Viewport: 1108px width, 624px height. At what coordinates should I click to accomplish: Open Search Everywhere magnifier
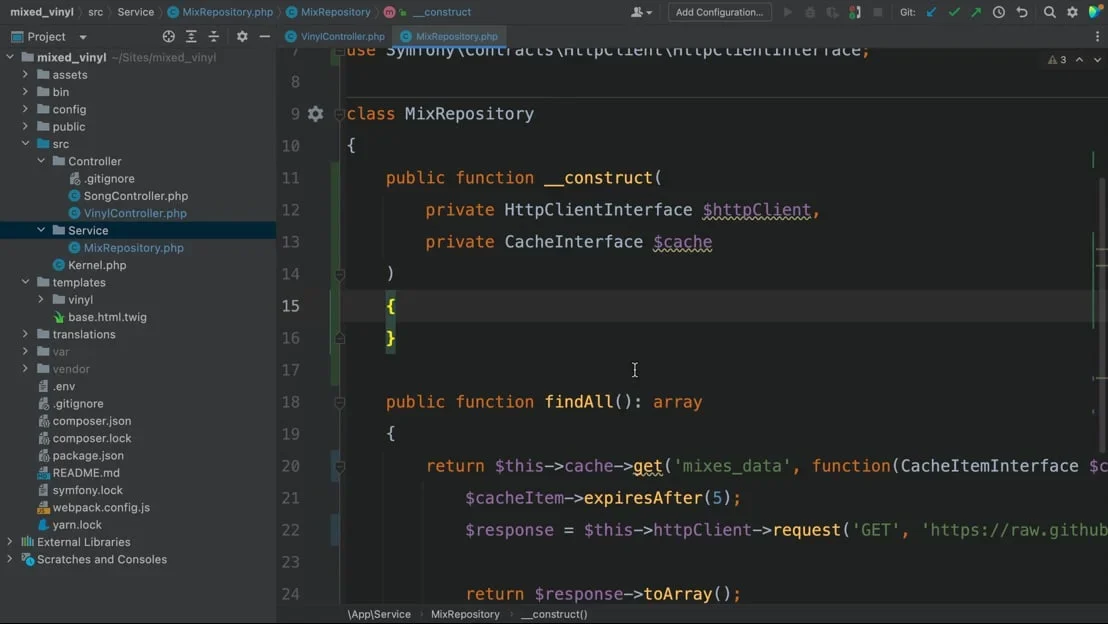pyautogui.click(x=1050, y=12)
